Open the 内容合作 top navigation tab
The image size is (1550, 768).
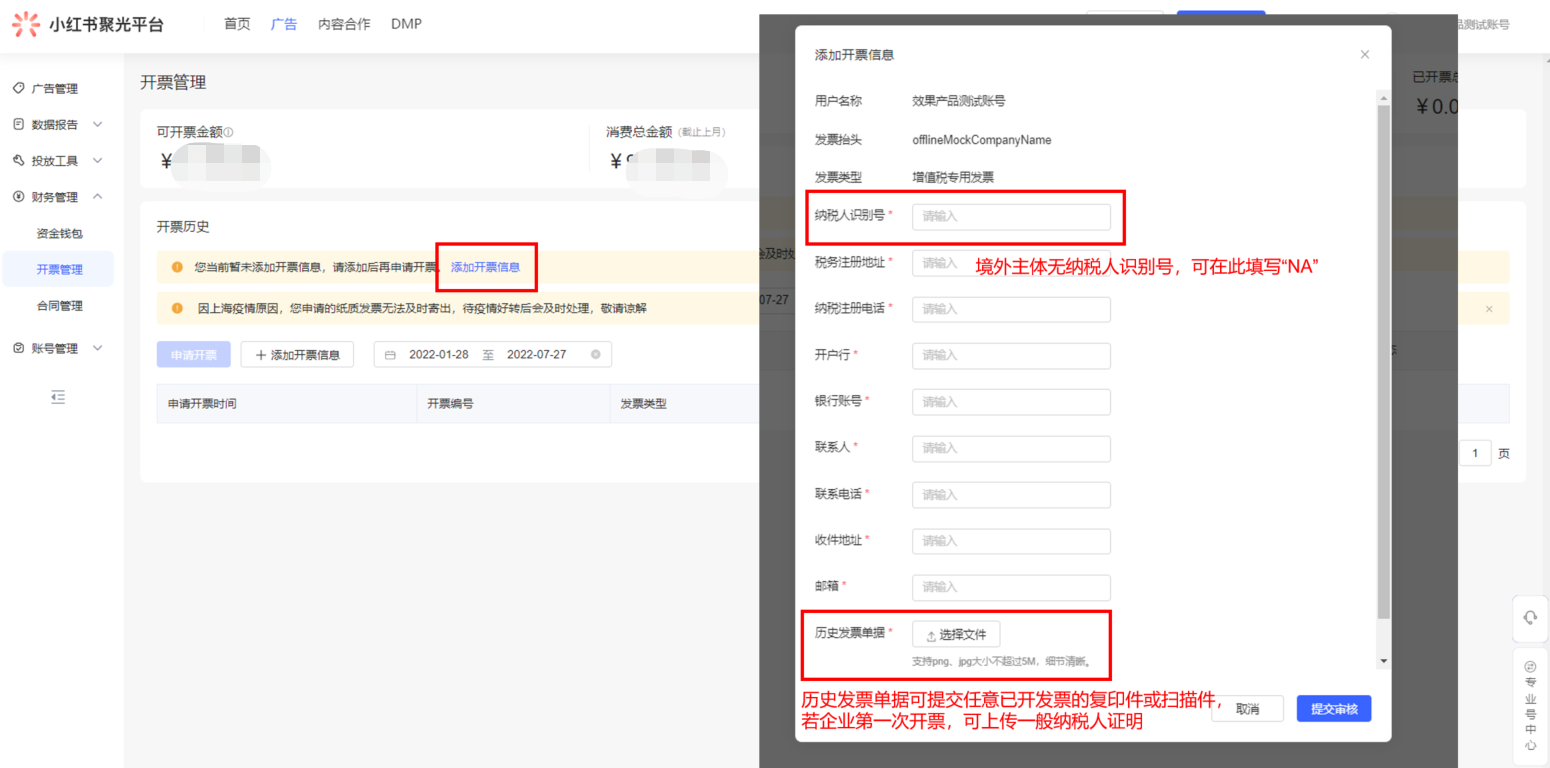tap(344, 24)
